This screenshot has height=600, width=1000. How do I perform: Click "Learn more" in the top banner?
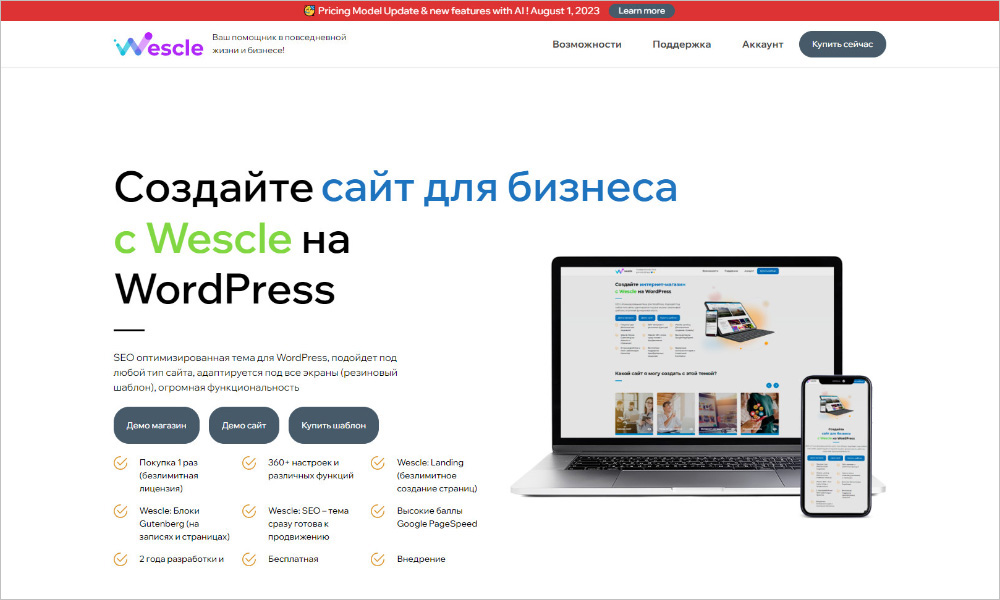(642, 11)
